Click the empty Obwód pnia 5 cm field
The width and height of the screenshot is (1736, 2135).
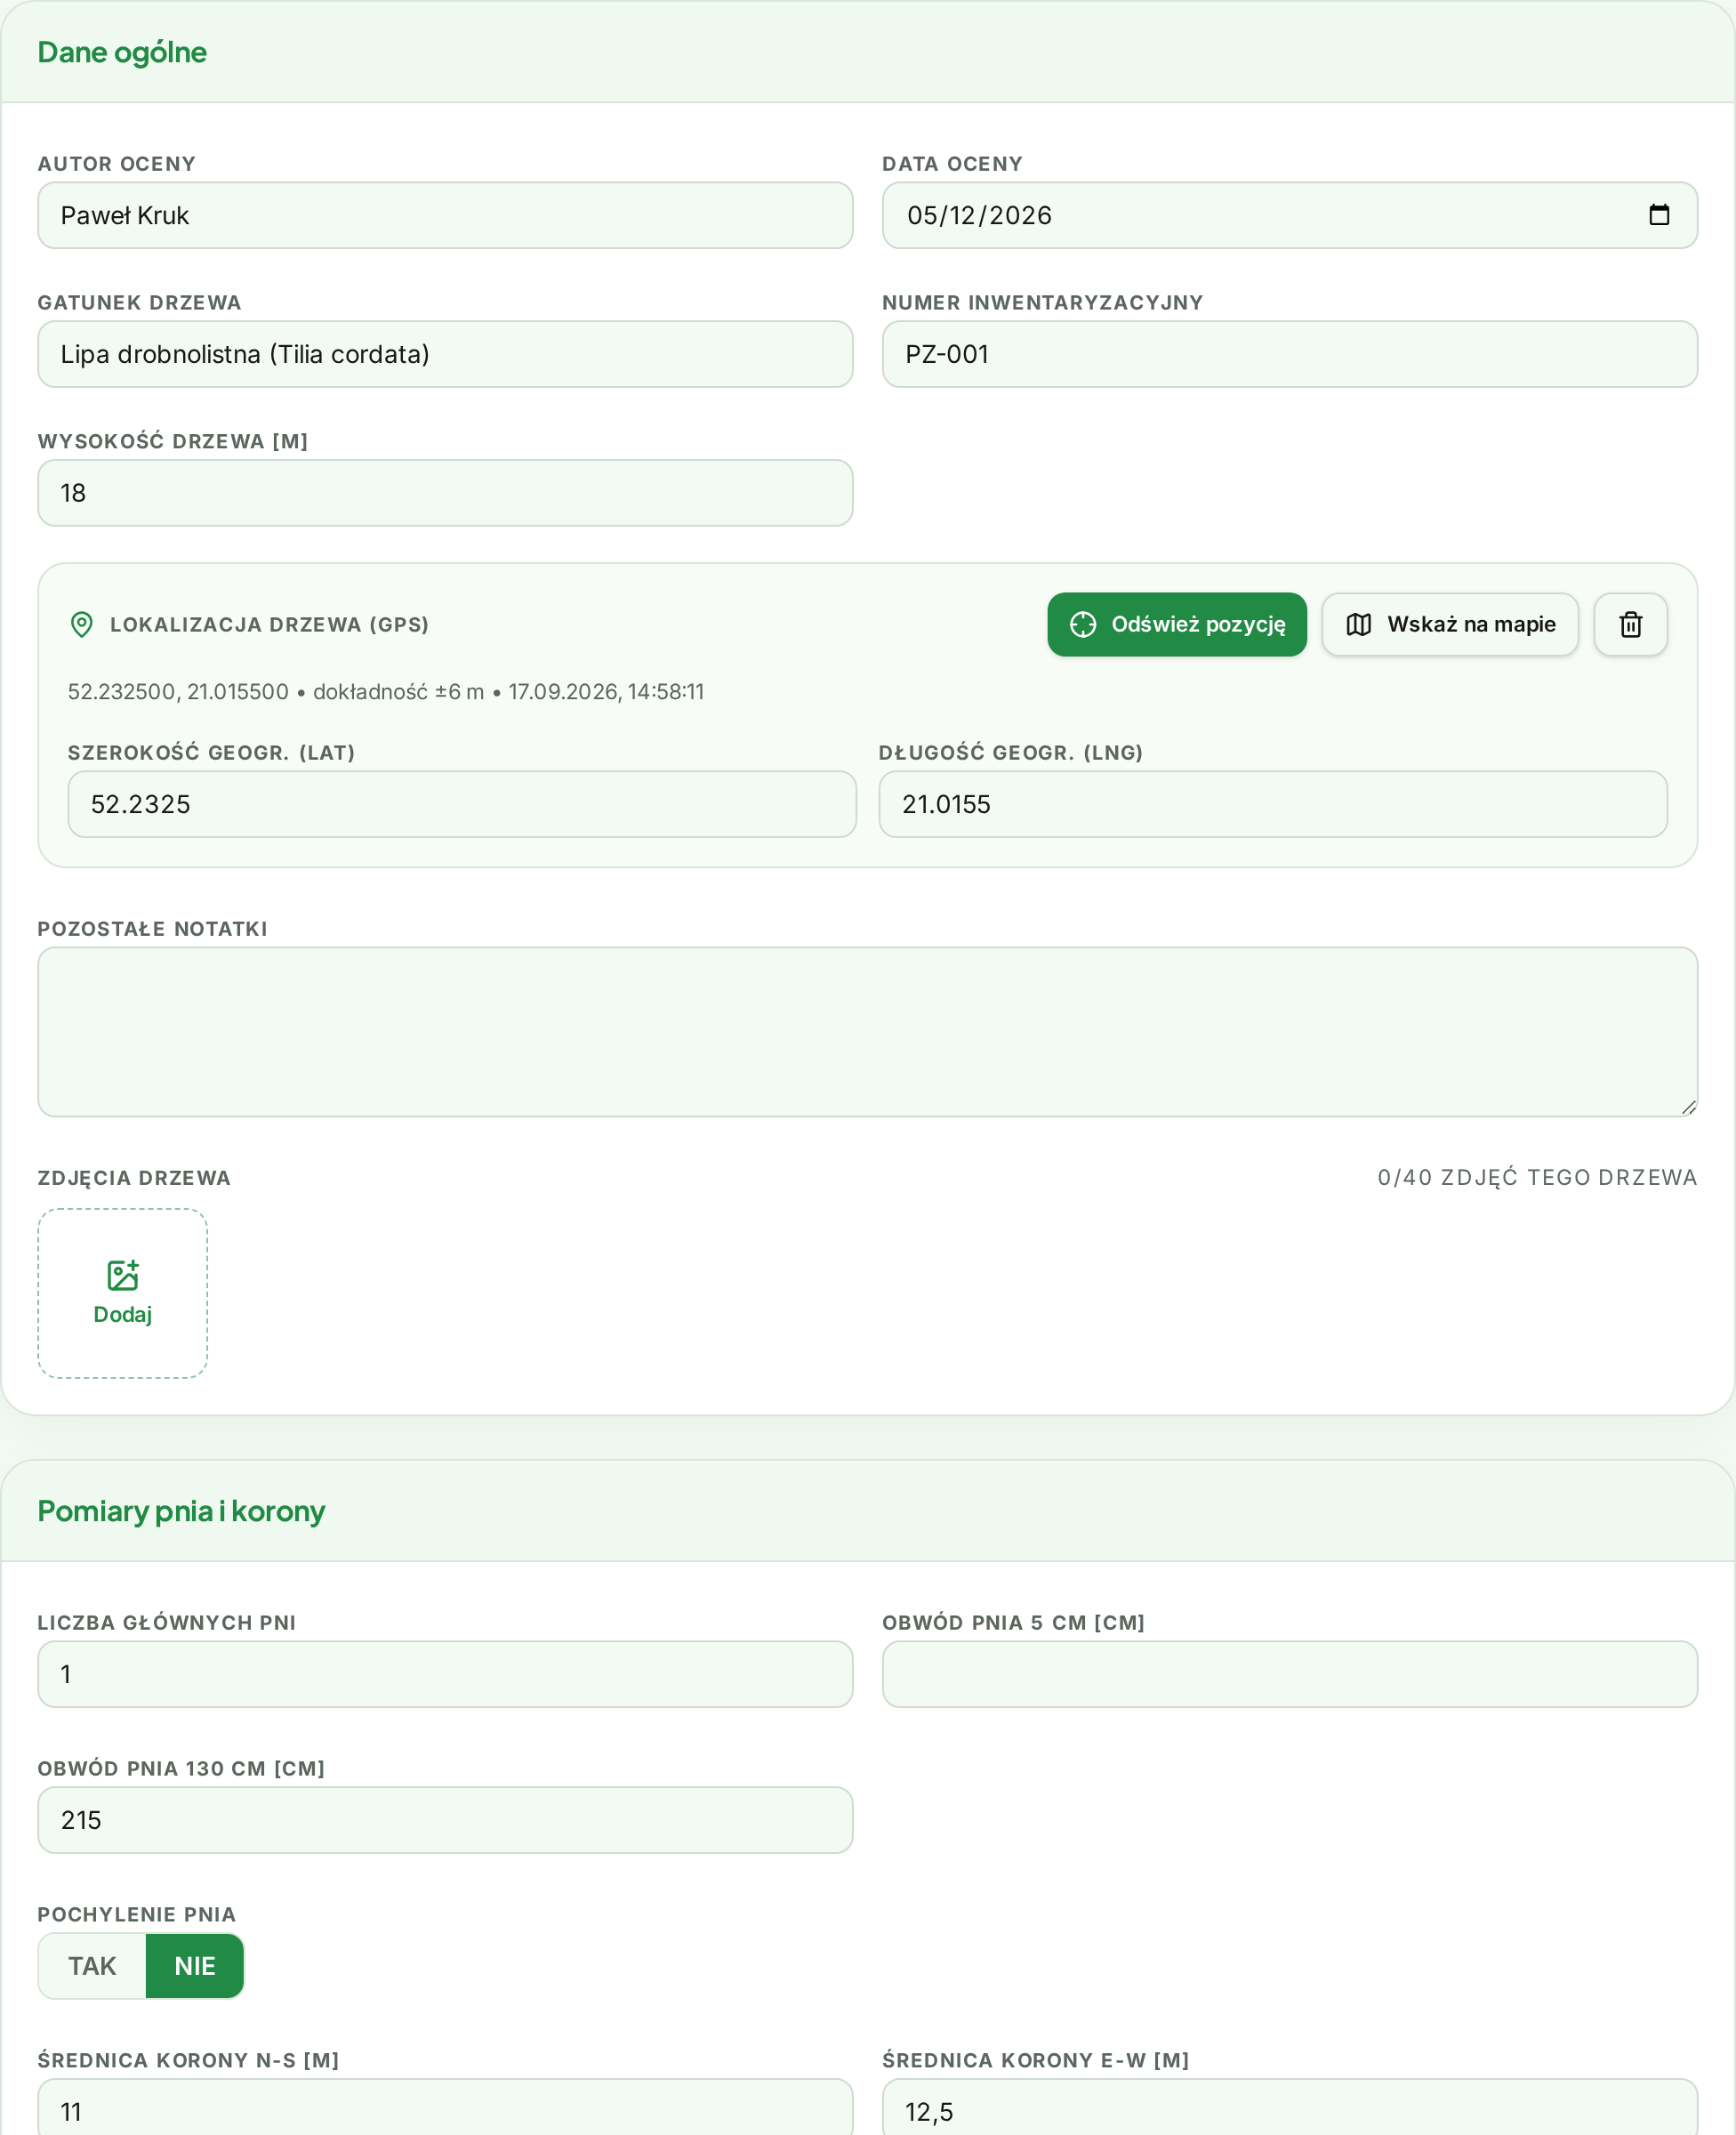click(x=1289, y=1673)
